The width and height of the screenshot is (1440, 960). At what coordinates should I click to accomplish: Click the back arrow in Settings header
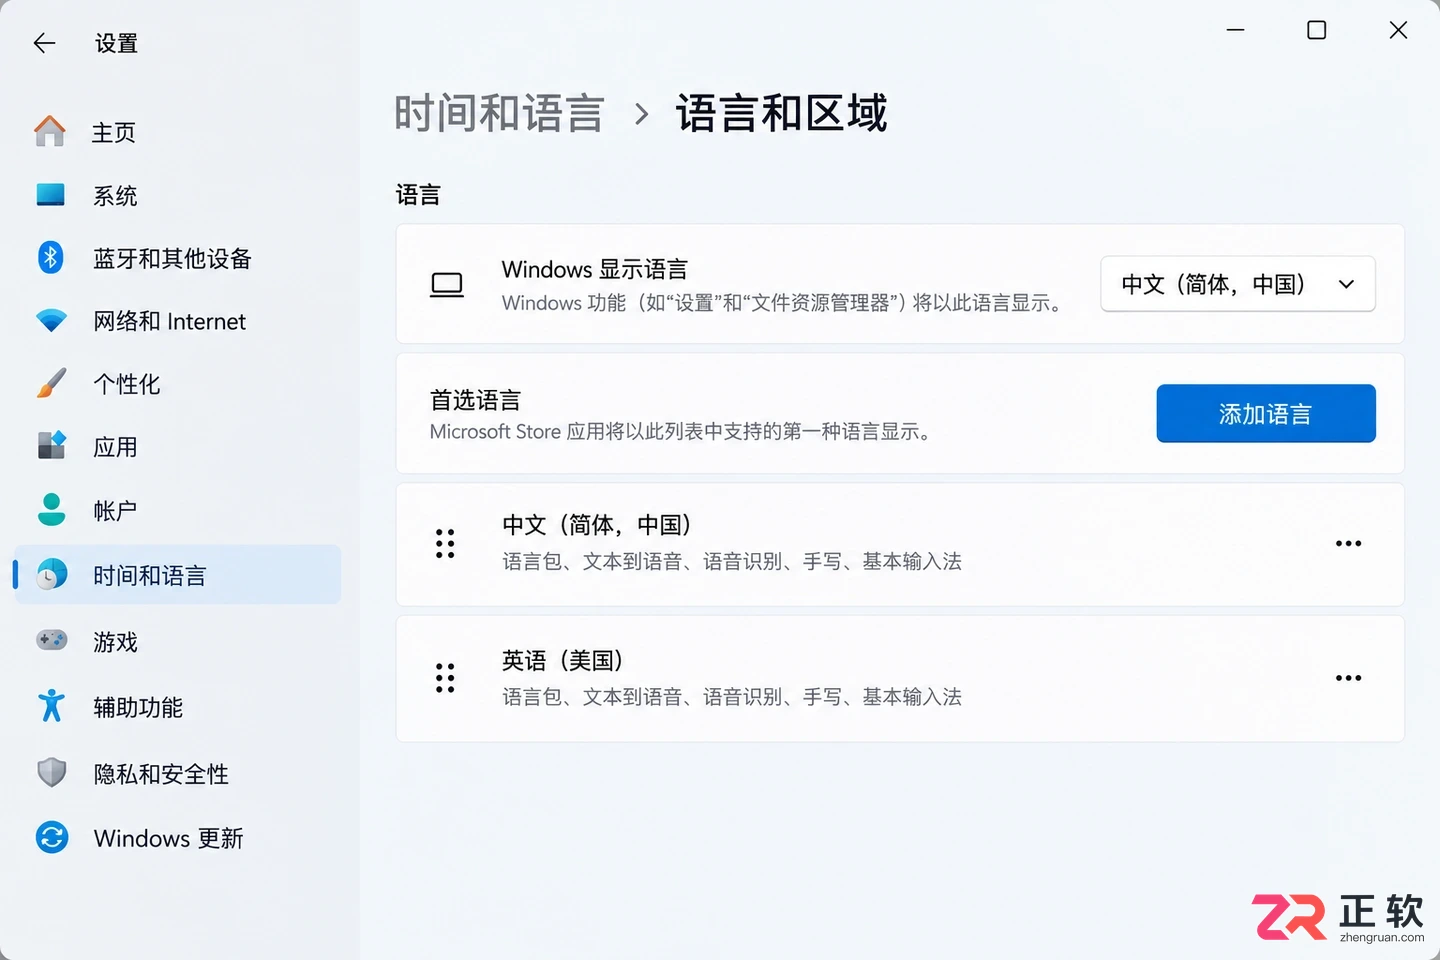click(x=44, y=43)
